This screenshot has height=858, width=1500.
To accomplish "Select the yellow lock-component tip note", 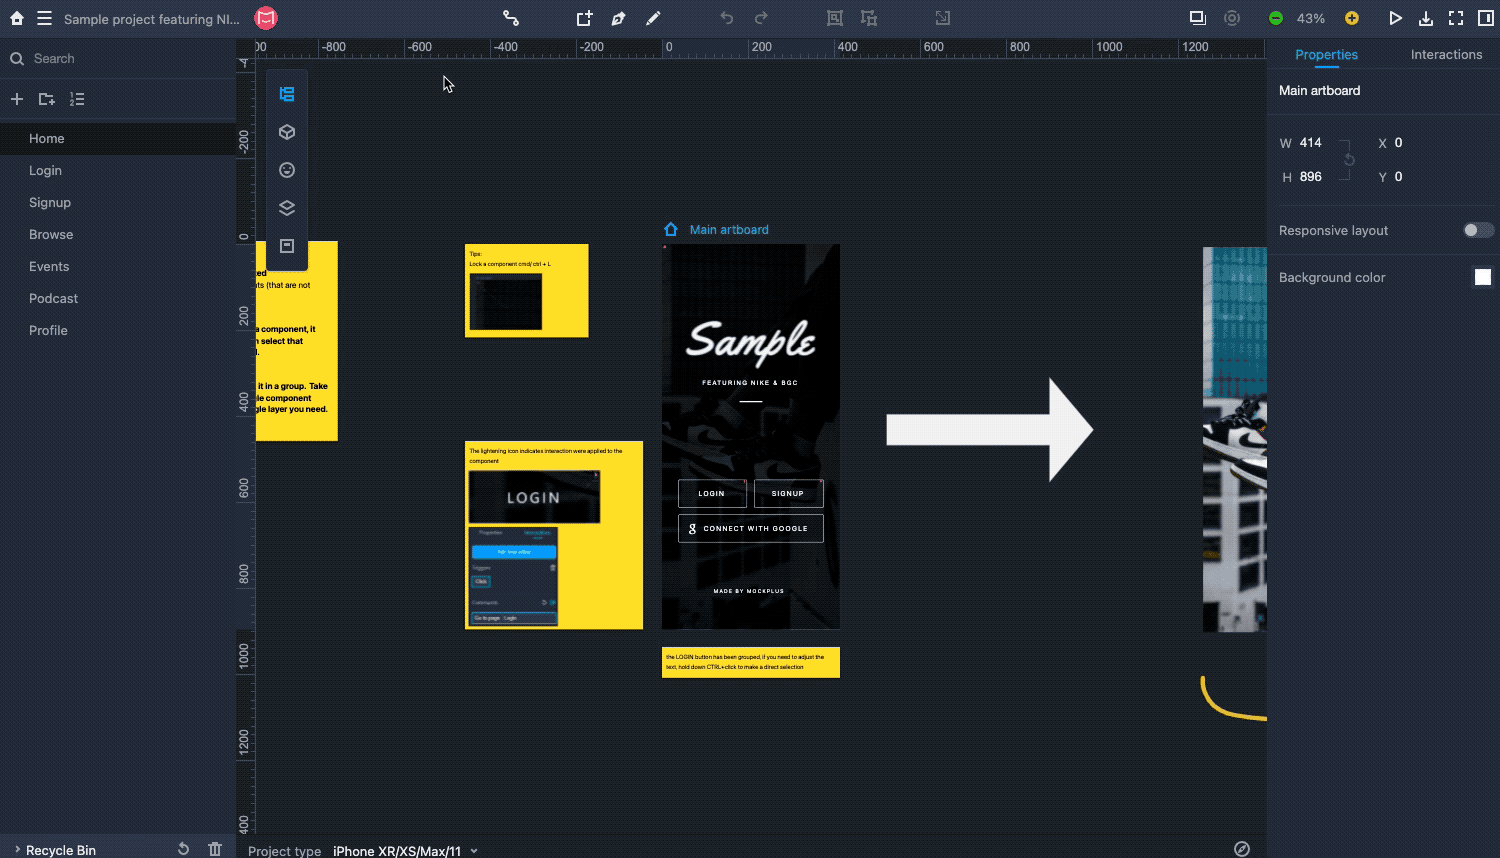I will click(x=527, y=291).
